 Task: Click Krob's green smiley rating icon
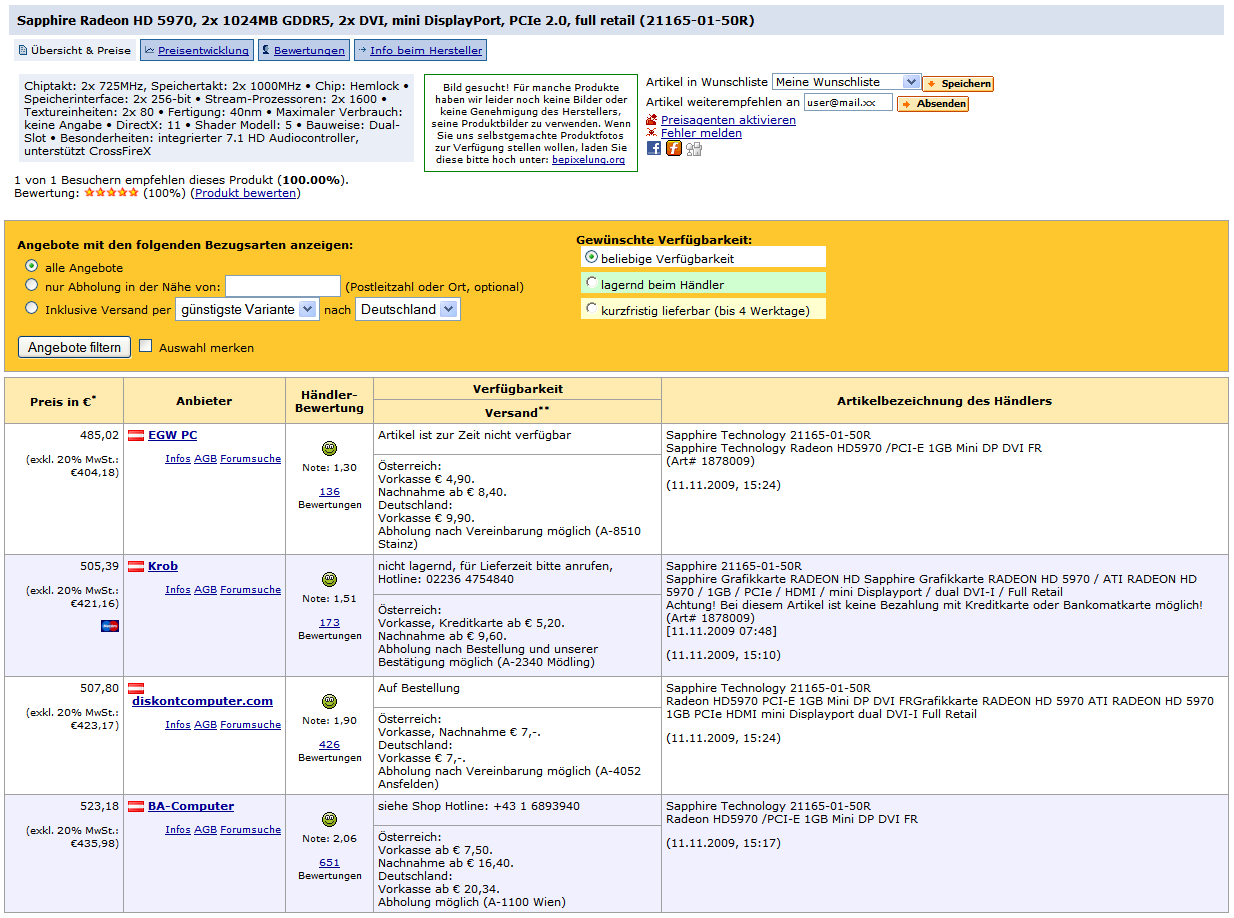(330, 579)
